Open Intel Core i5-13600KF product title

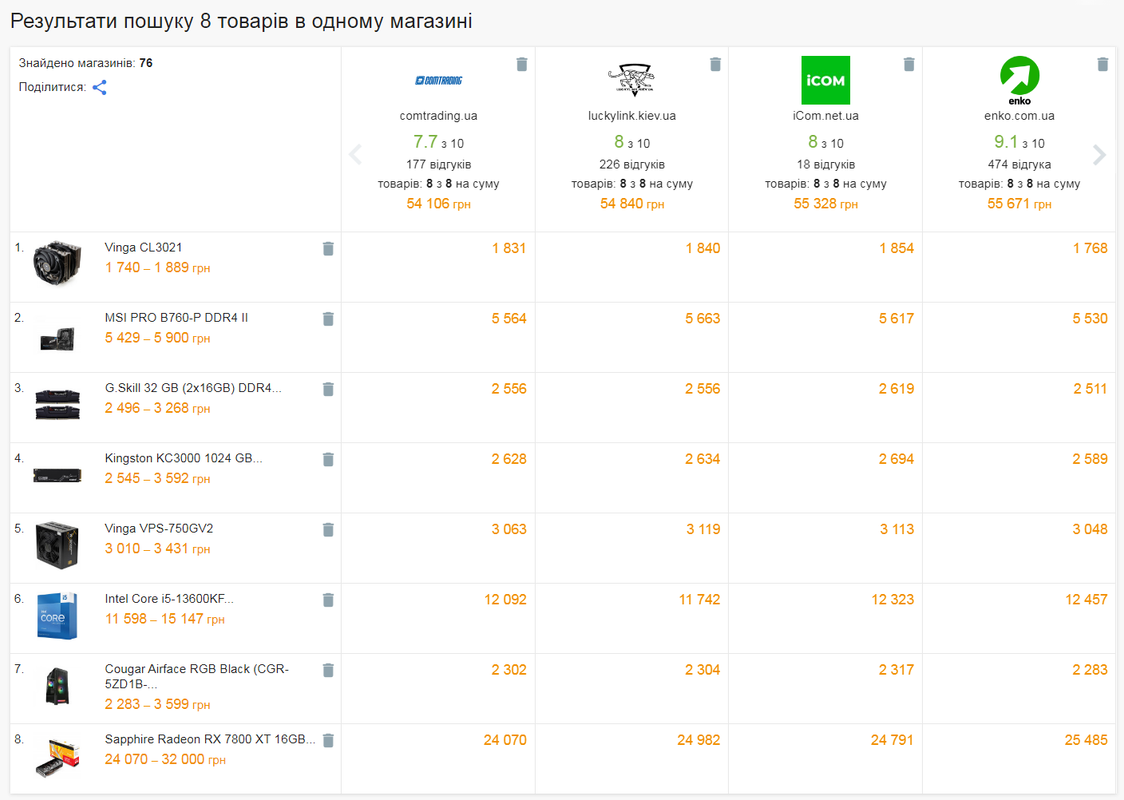point(169,599)
